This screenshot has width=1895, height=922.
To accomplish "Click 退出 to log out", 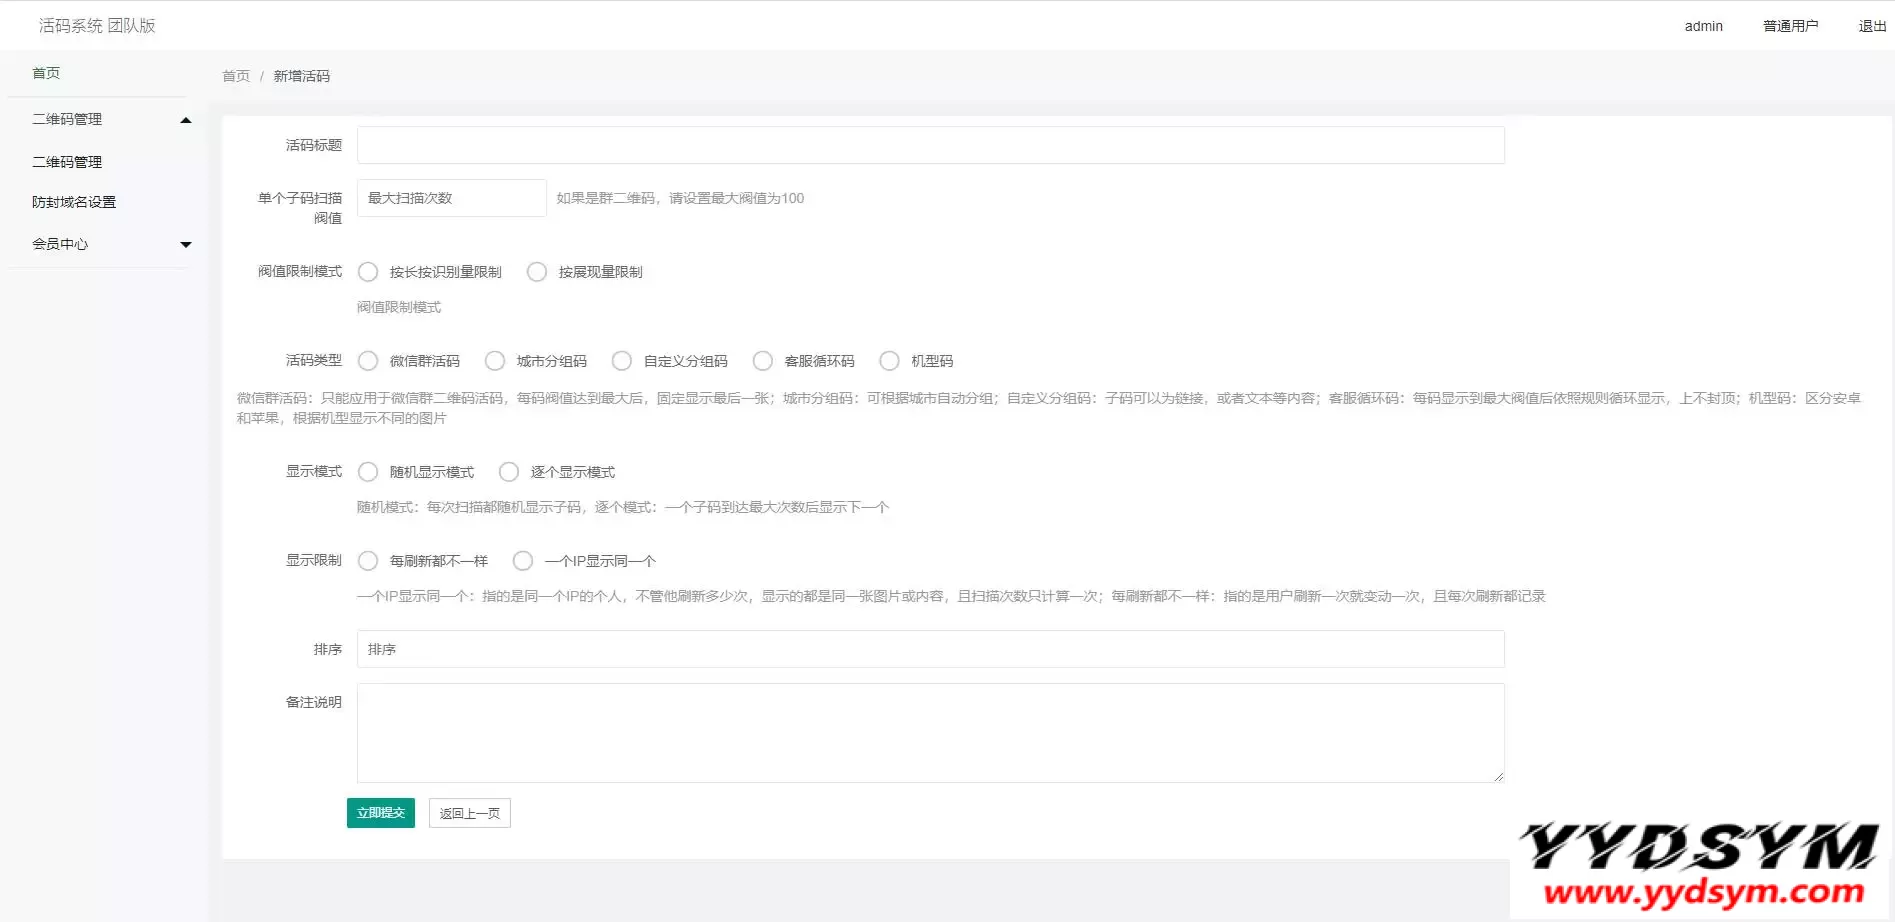I will [1871, 26].
